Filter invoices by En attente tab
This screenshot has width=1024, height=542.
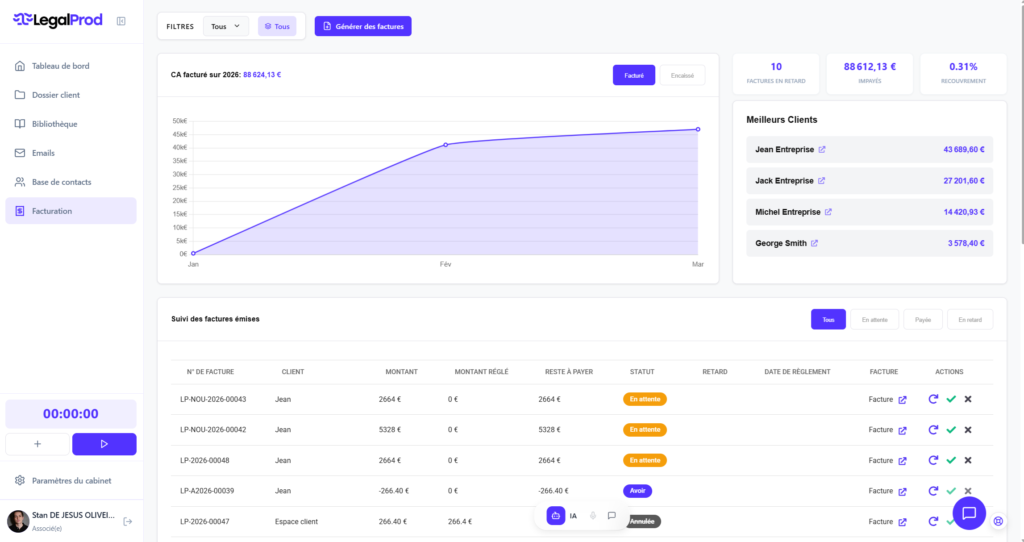click(x=874, y=320)
